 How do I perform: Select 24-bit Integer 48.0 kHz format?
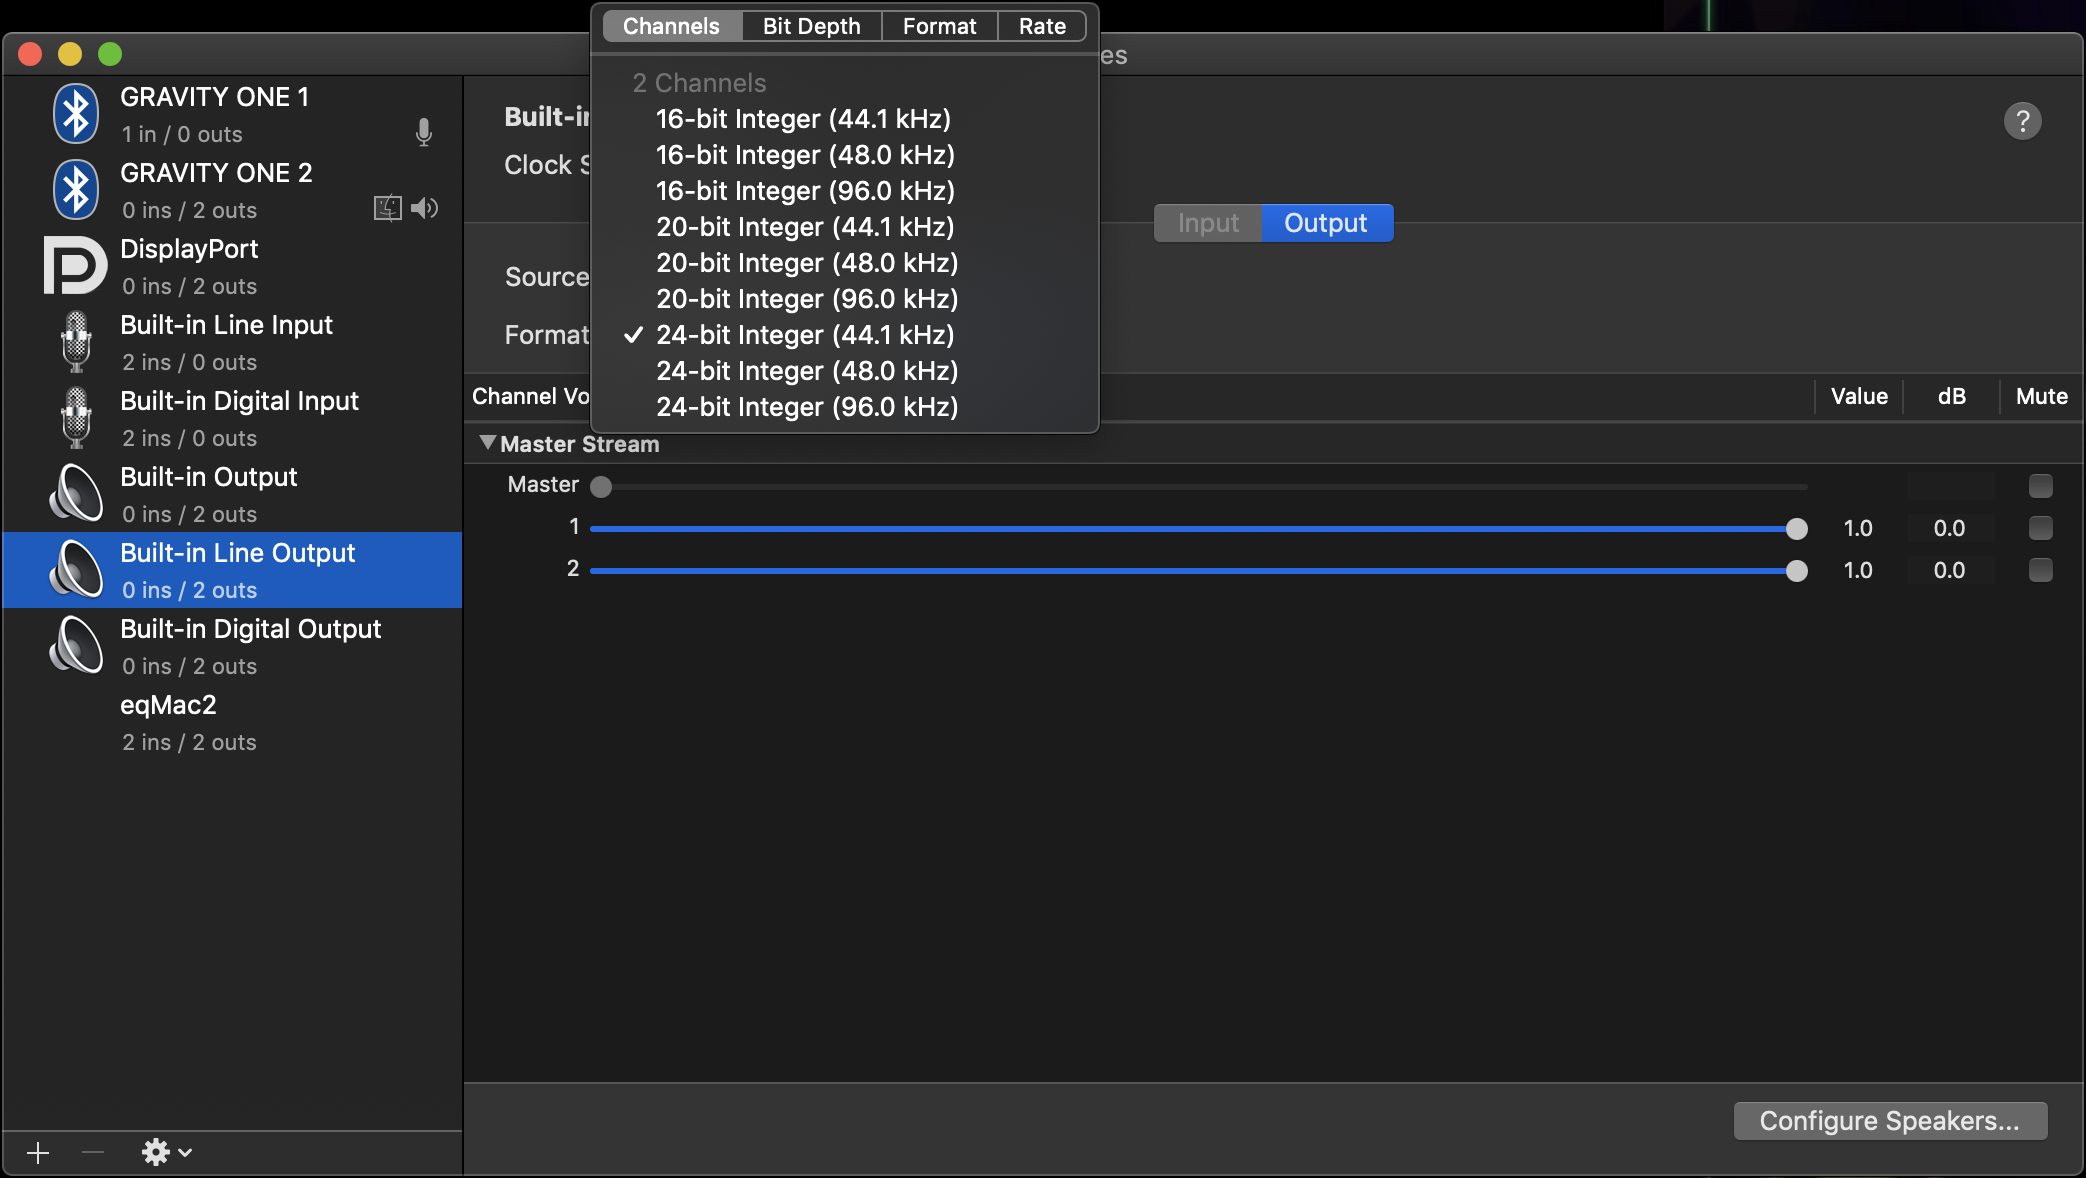coord(808,370)
